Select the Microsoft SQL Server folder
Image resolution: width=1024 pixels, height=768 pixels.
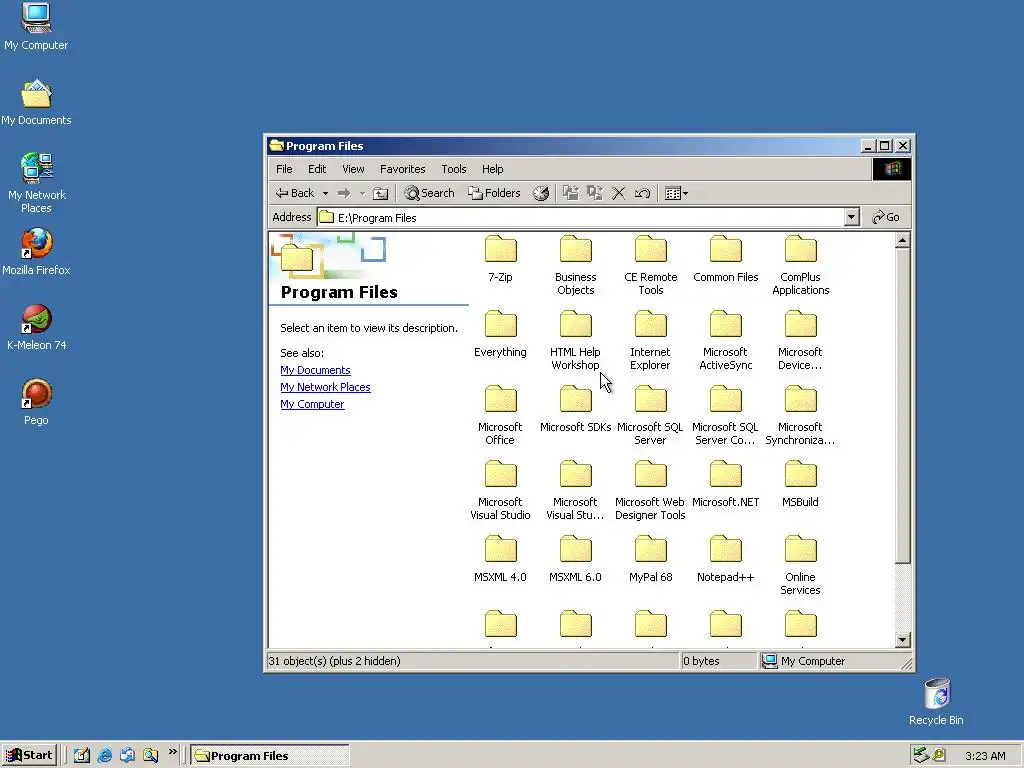[x=650, y=415]
